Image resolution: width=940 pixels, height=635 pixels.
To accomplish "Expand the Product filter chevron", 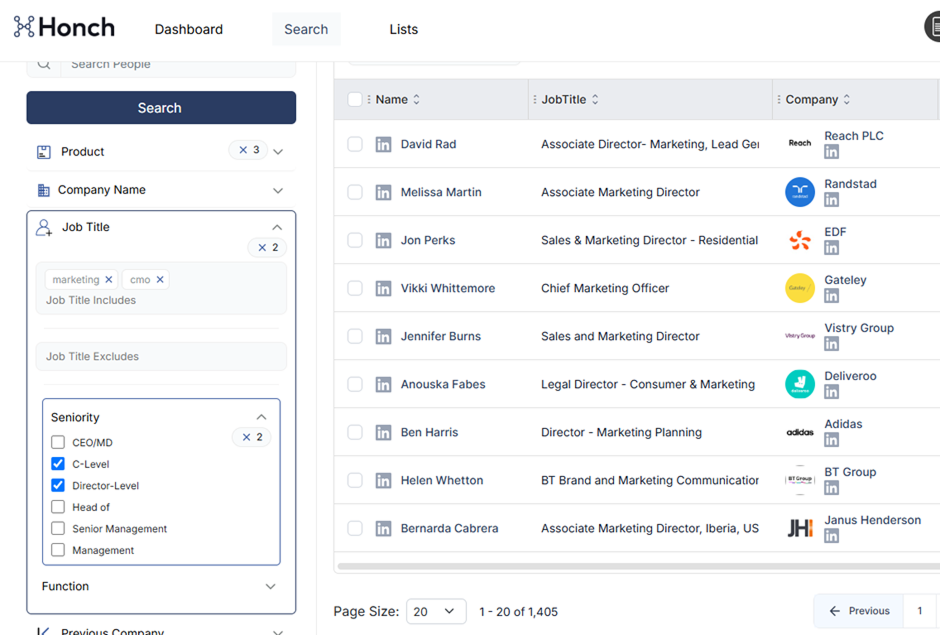I will tap(278, 152).
